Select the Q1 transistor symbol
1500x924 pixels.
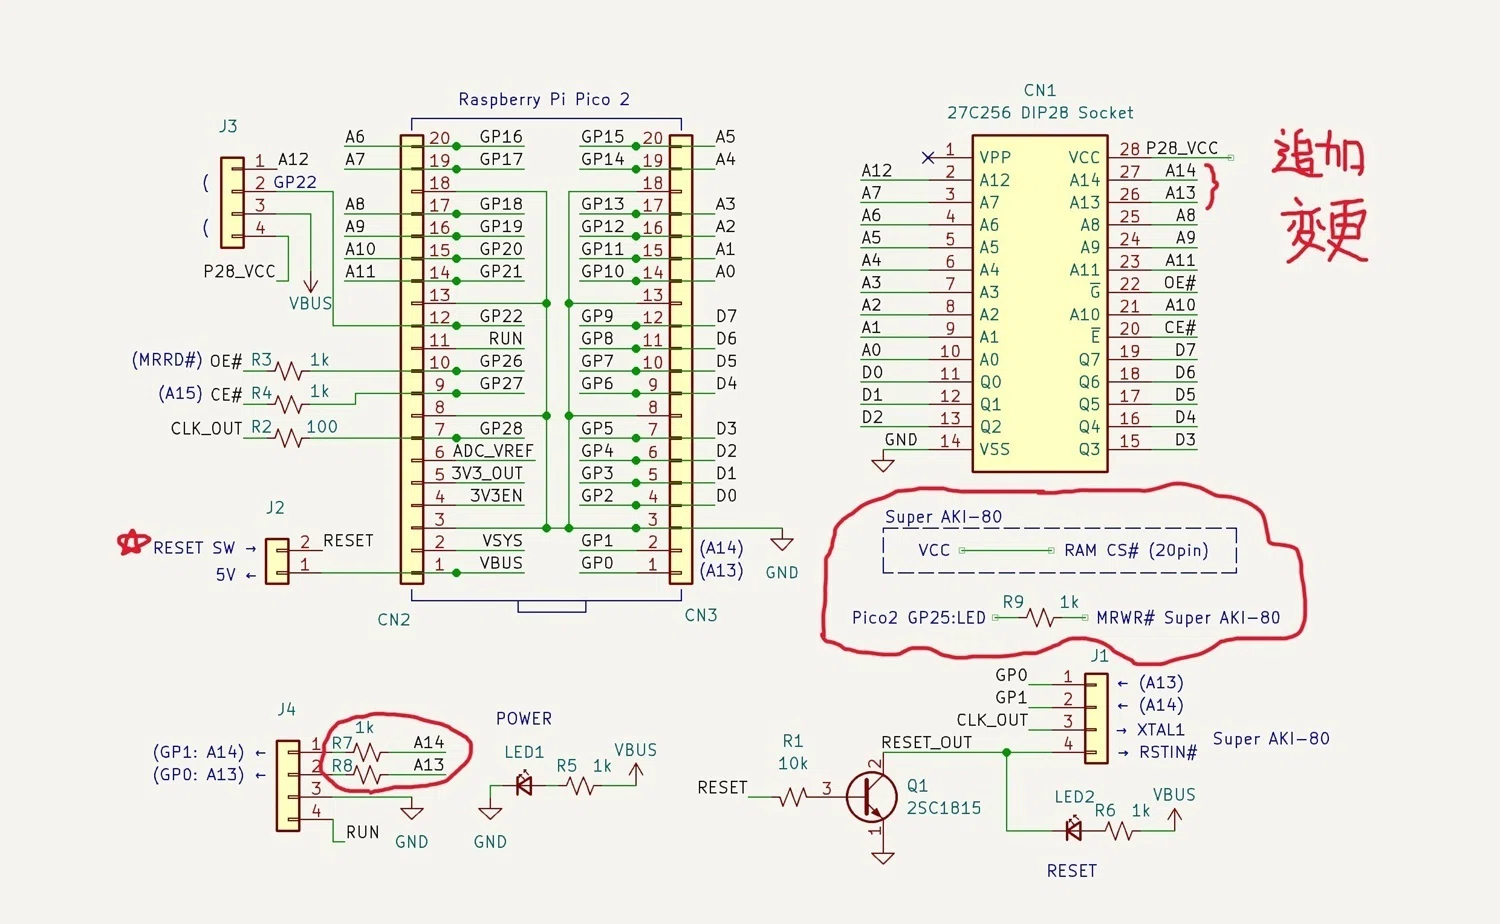[x=870, y=797]
